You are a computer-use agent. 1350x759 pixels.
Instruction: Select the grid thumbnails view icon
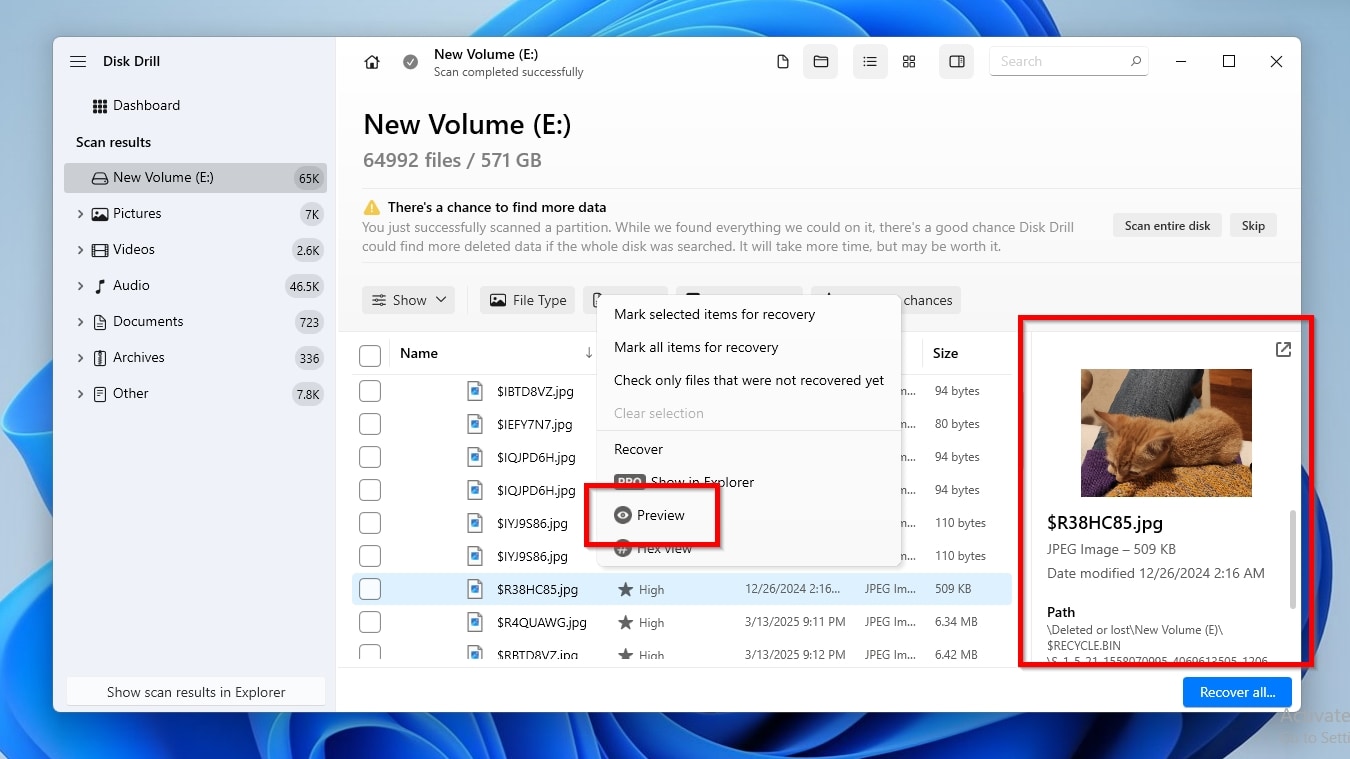[909, 62]
